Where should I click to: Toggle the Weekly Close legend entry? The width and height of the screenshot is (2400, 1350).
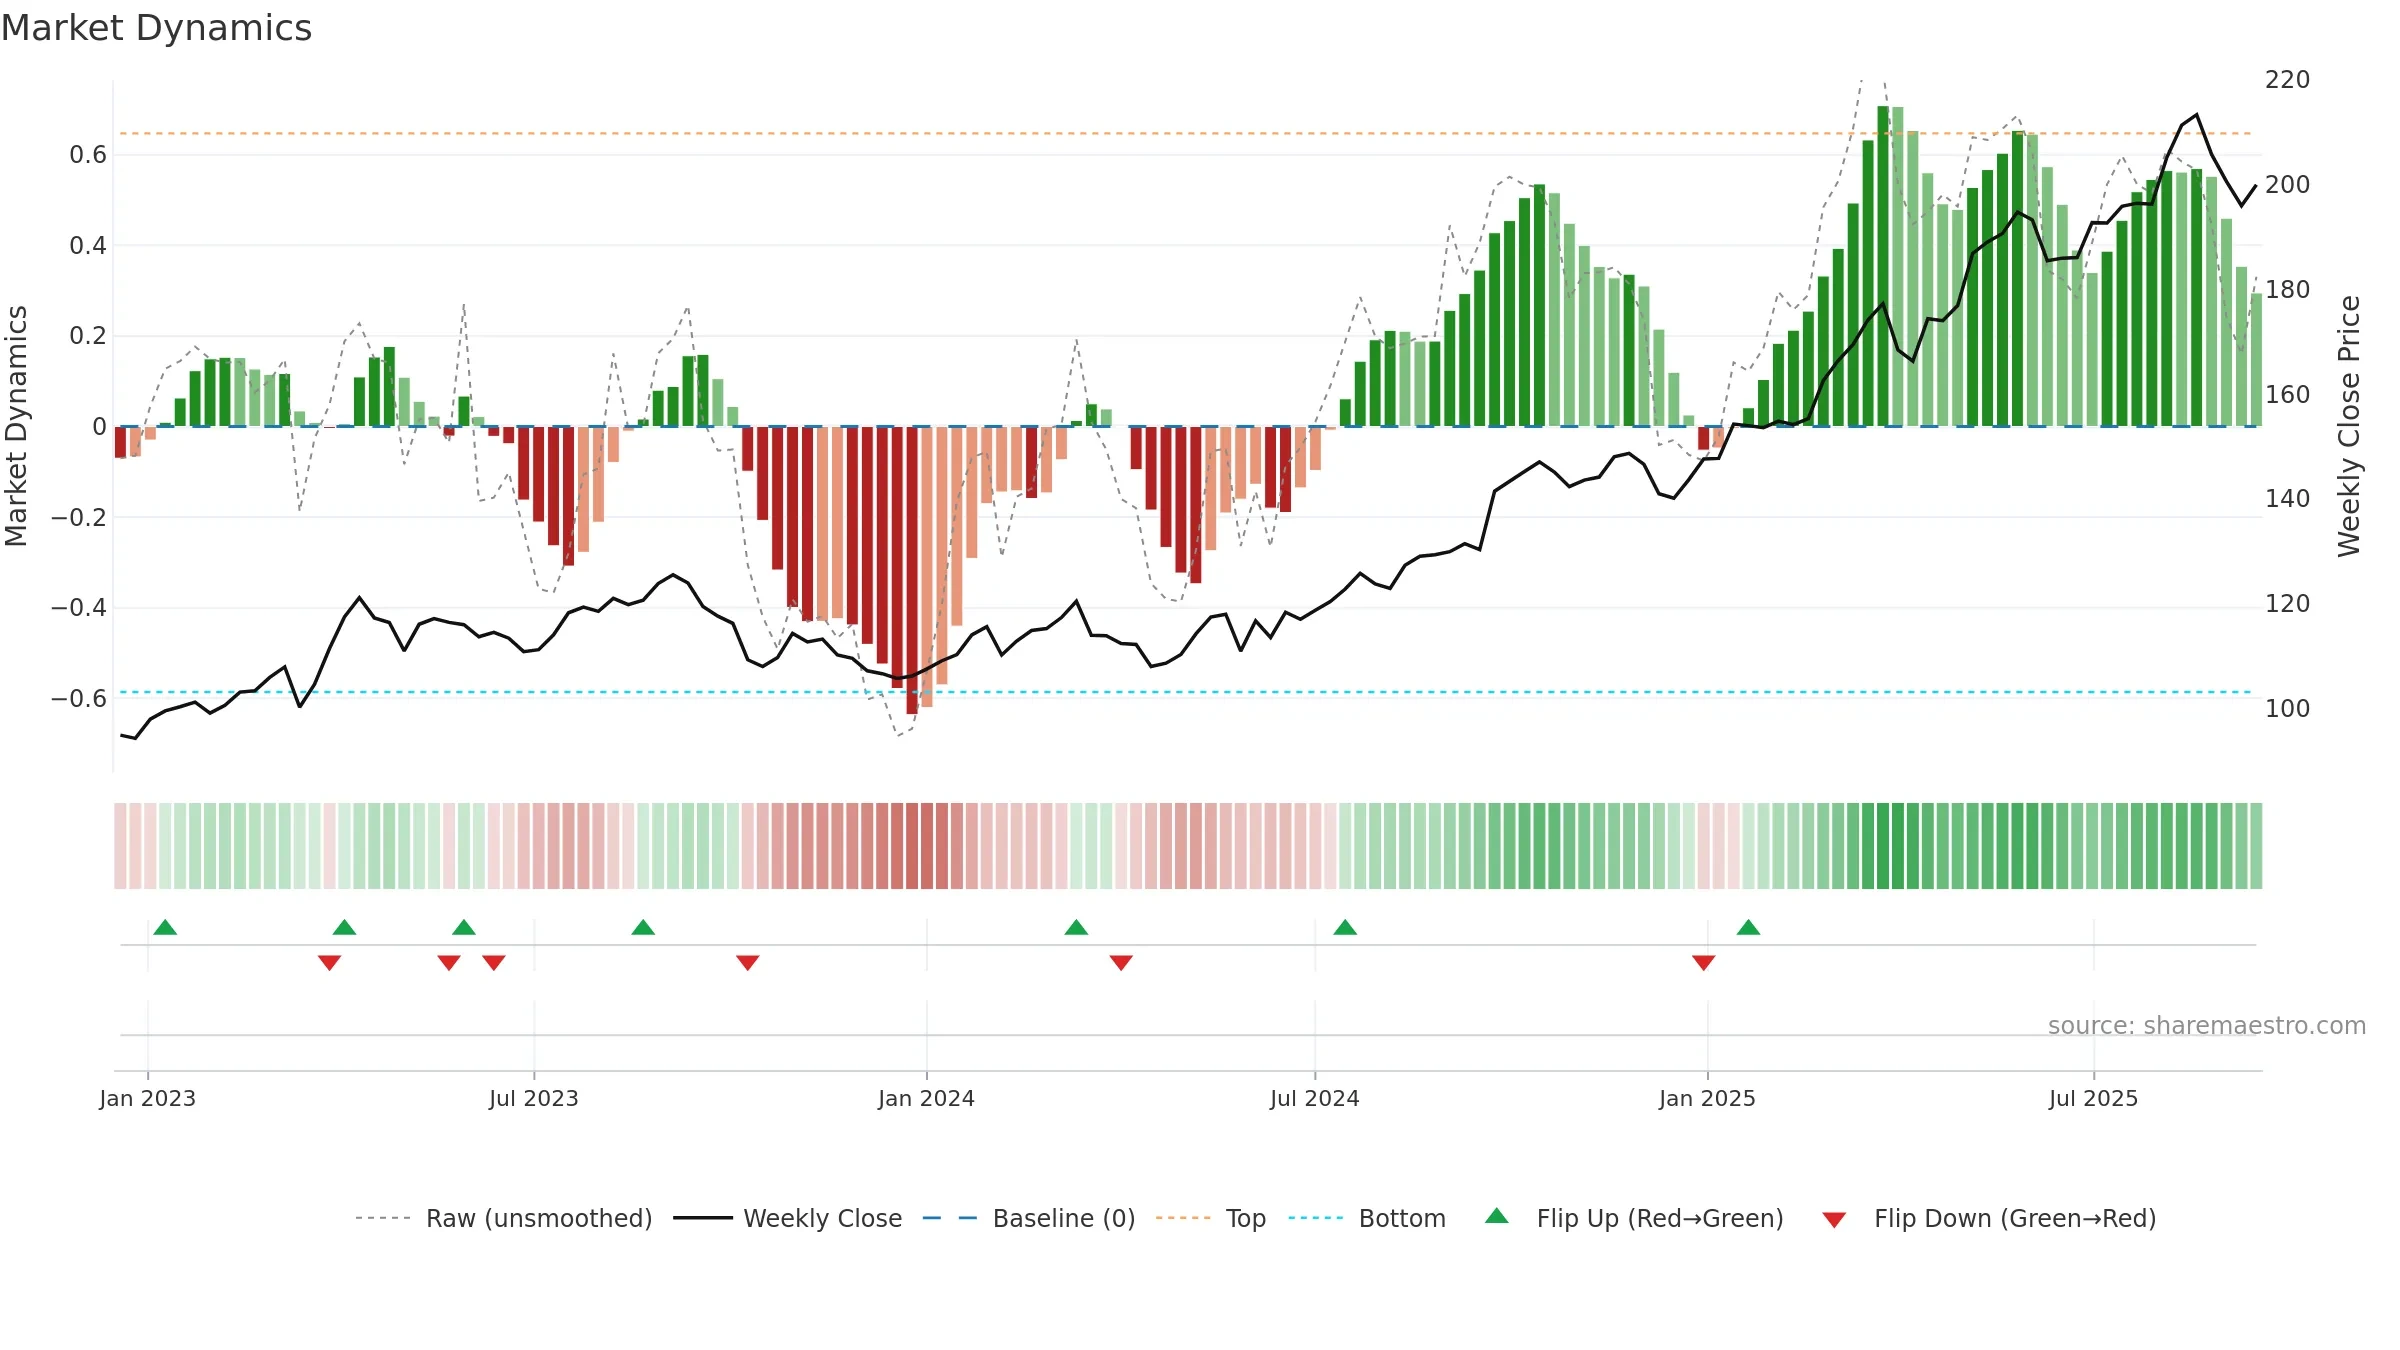787,1218
